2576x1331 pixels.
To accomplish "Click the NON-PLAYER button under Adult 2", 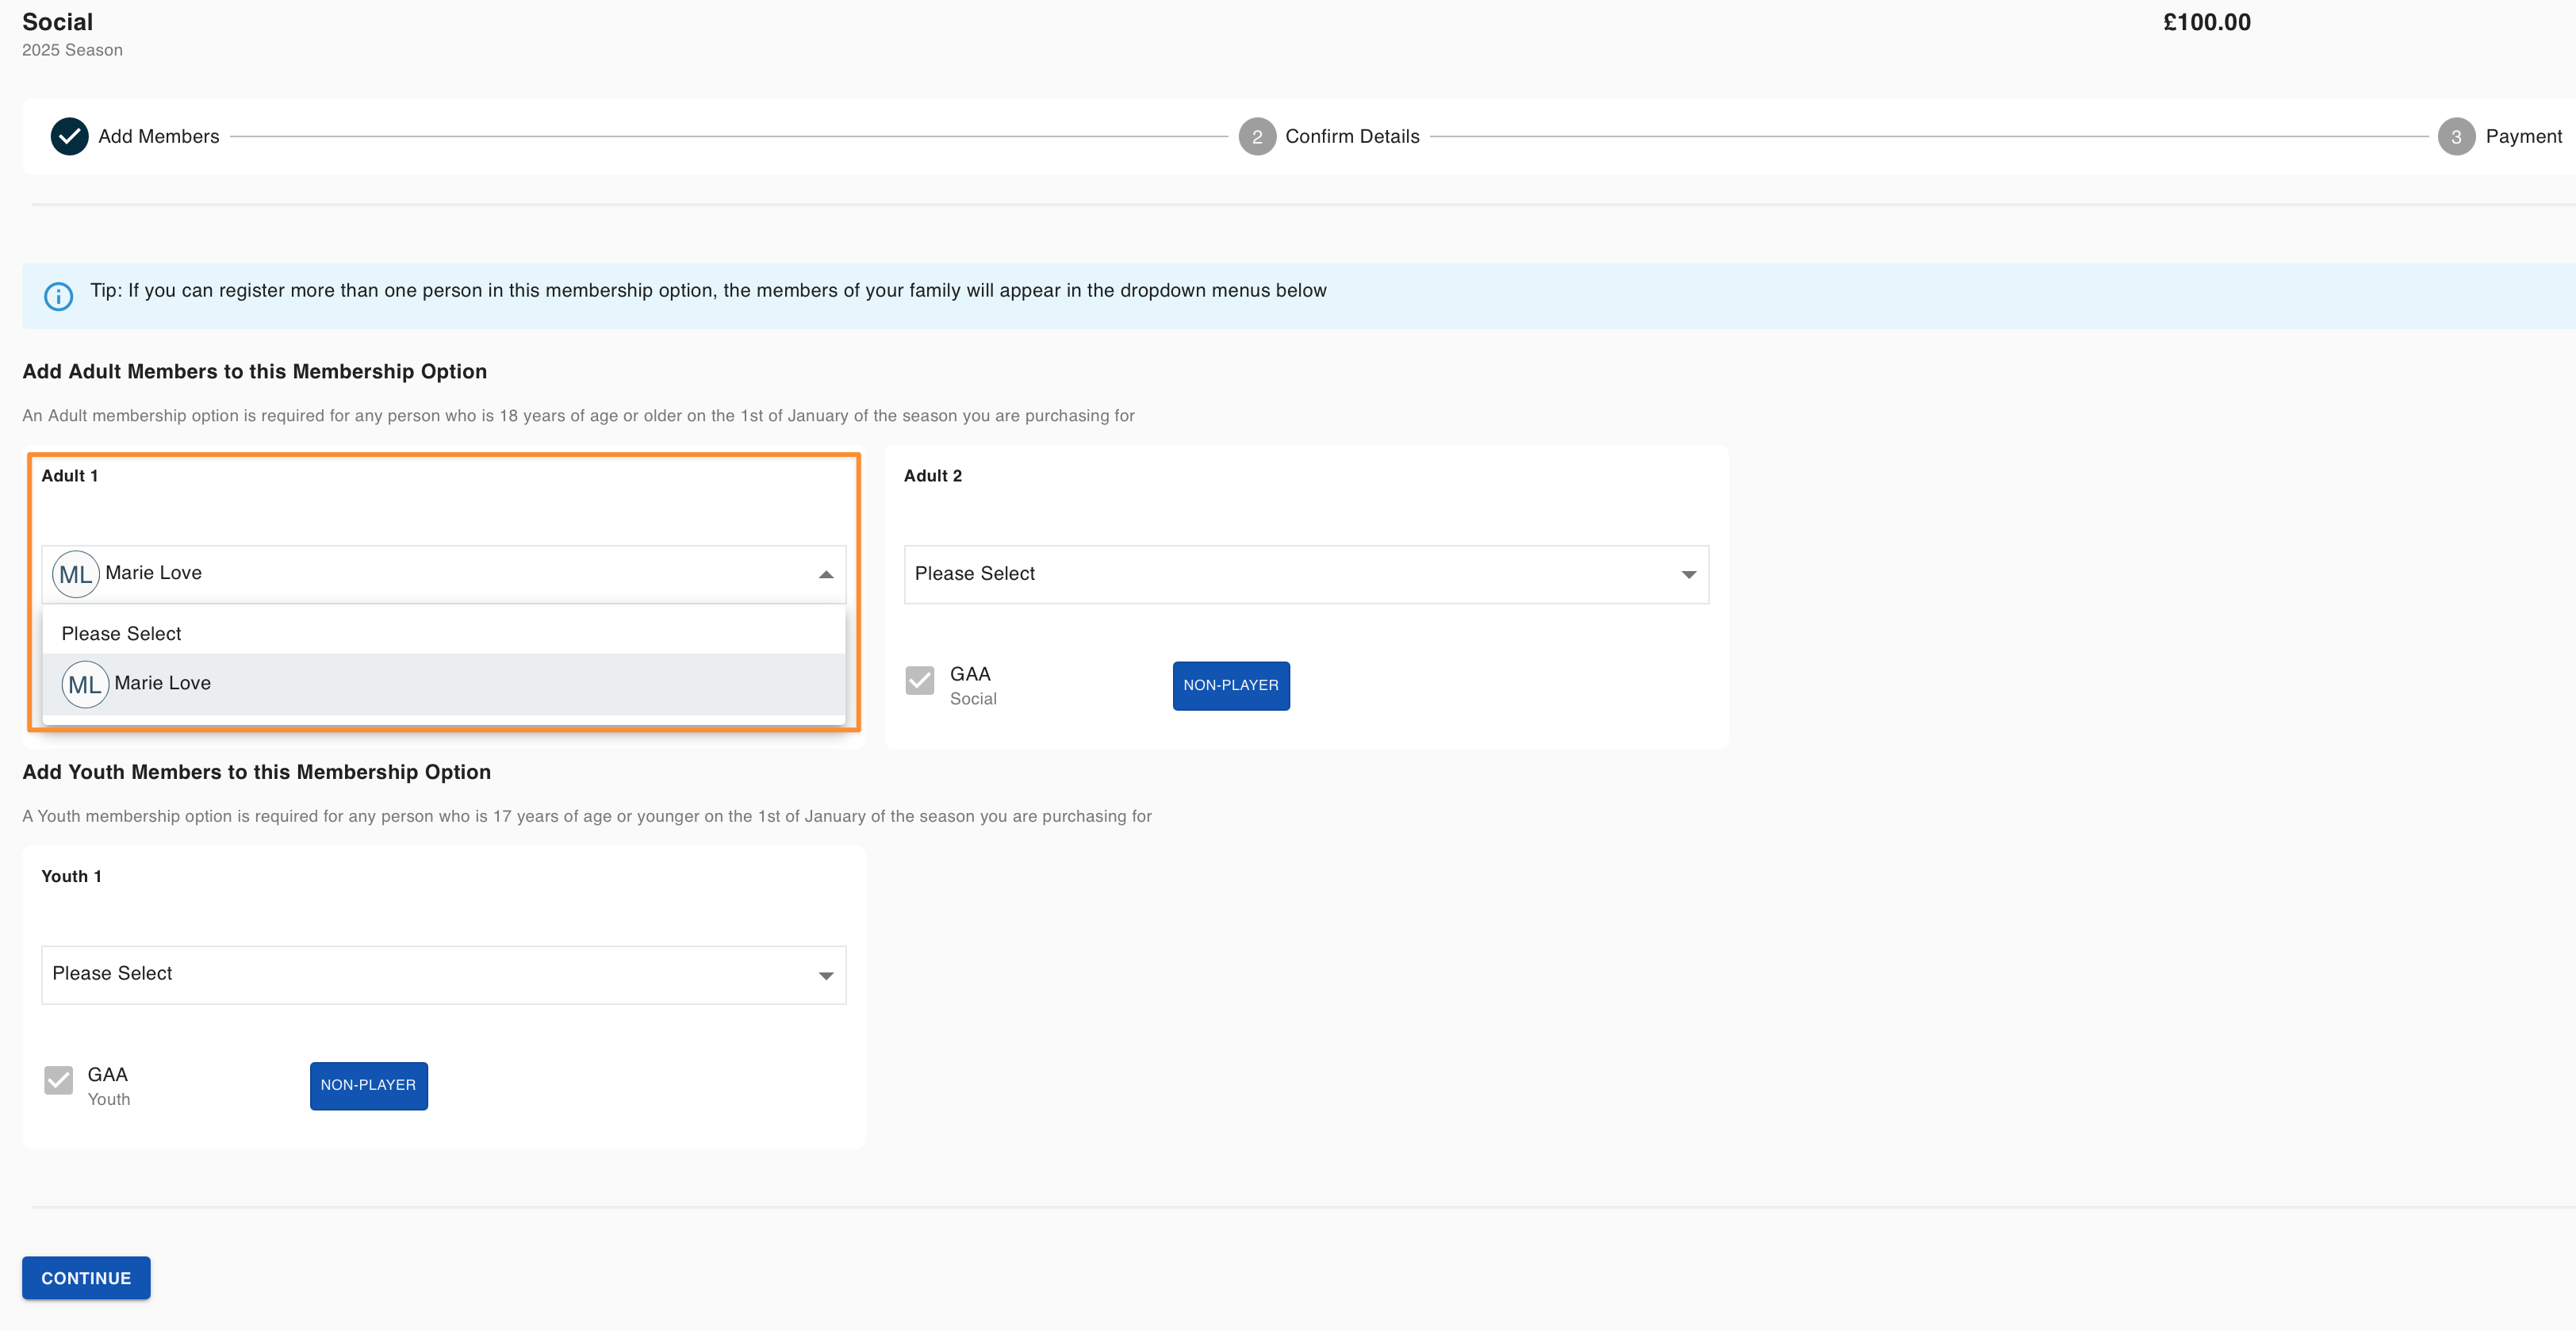I will [1231, 685].
